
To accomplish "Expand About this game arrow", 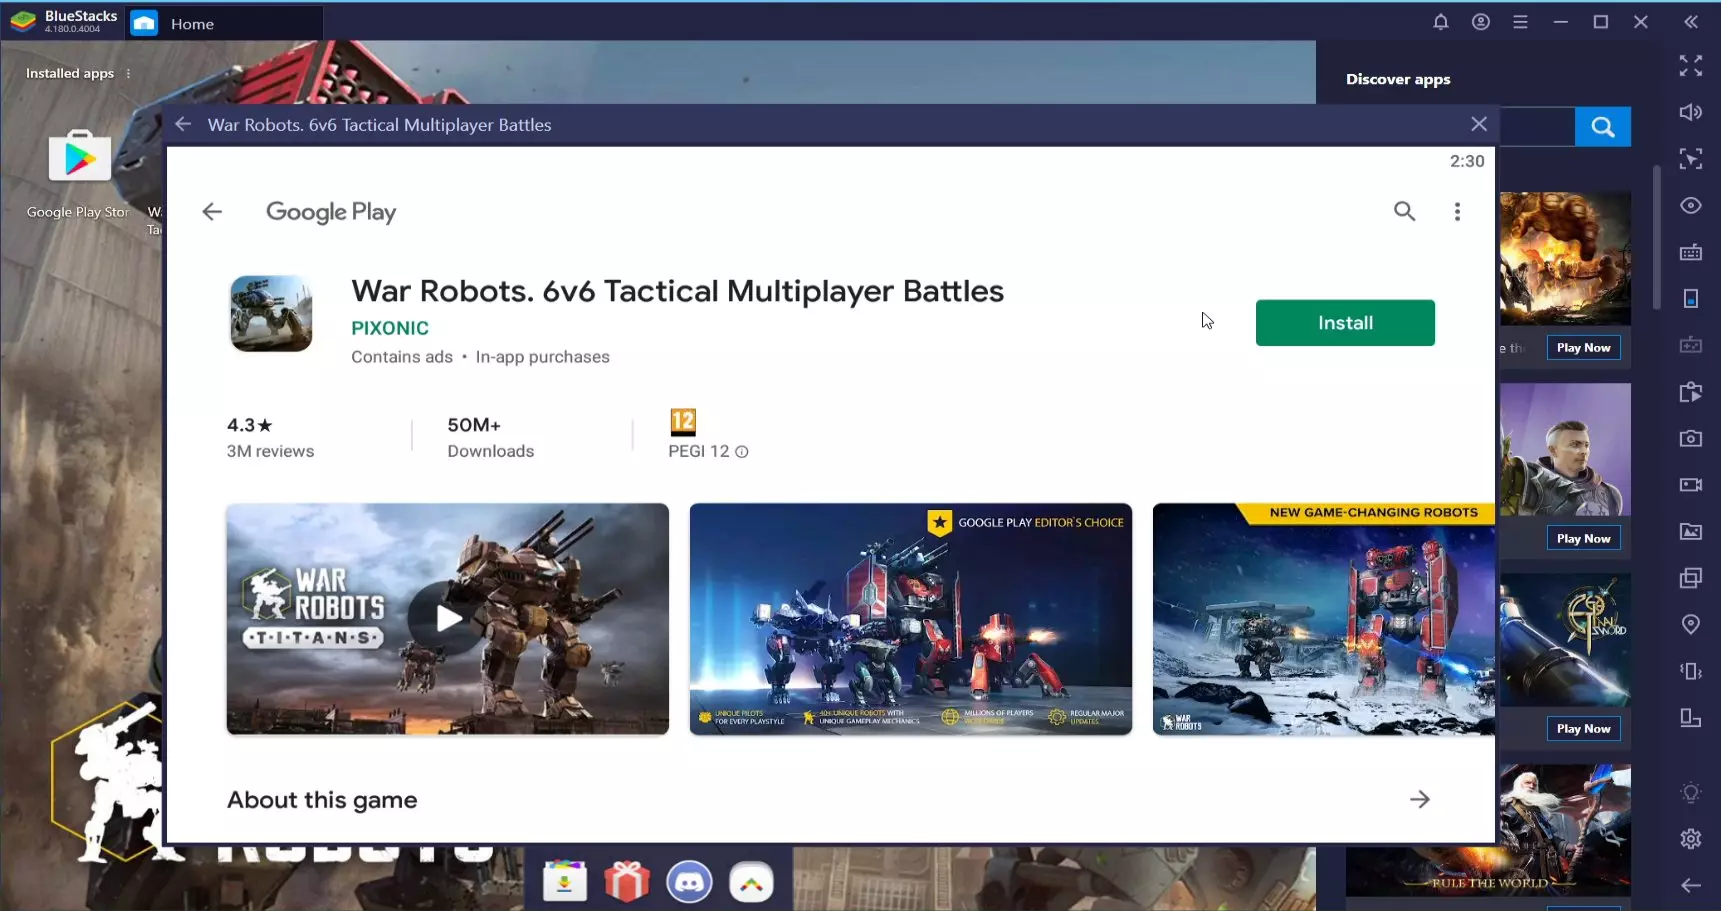I will coord(1419,799).
